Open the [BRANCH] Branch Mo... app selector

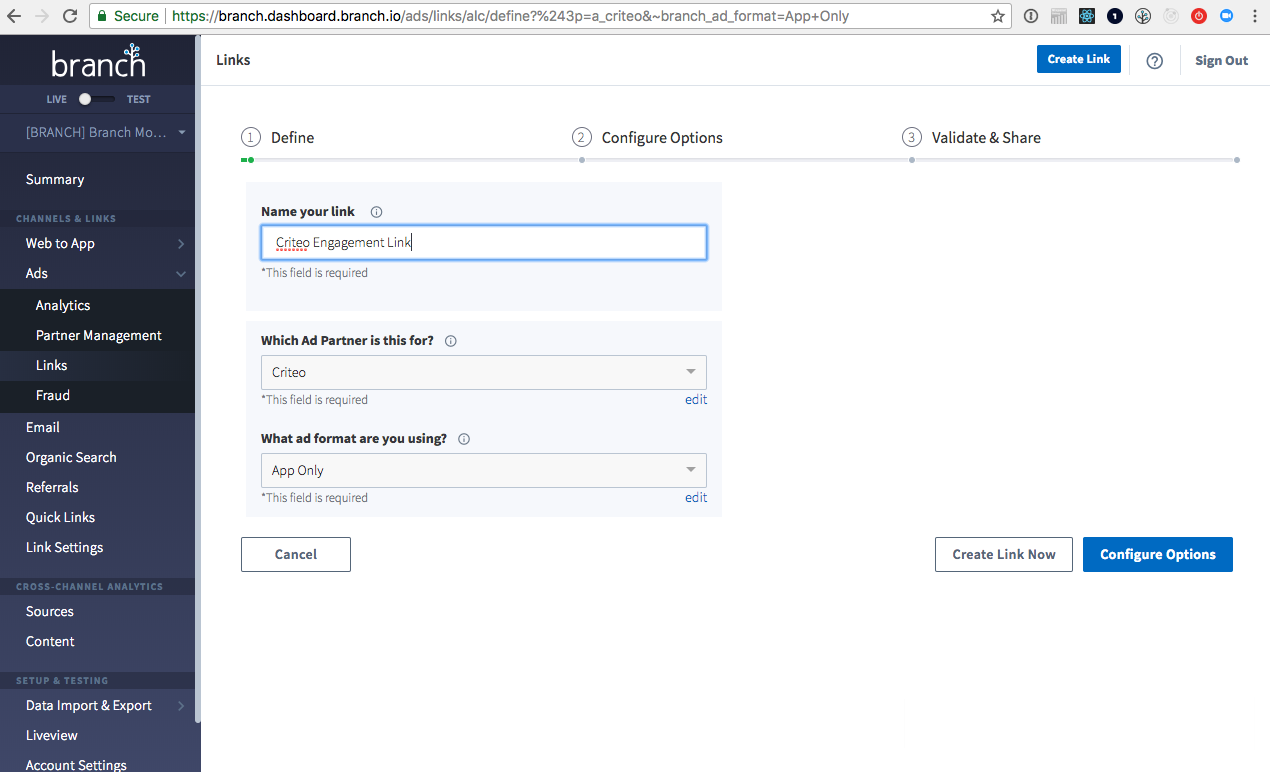(106, 132)
